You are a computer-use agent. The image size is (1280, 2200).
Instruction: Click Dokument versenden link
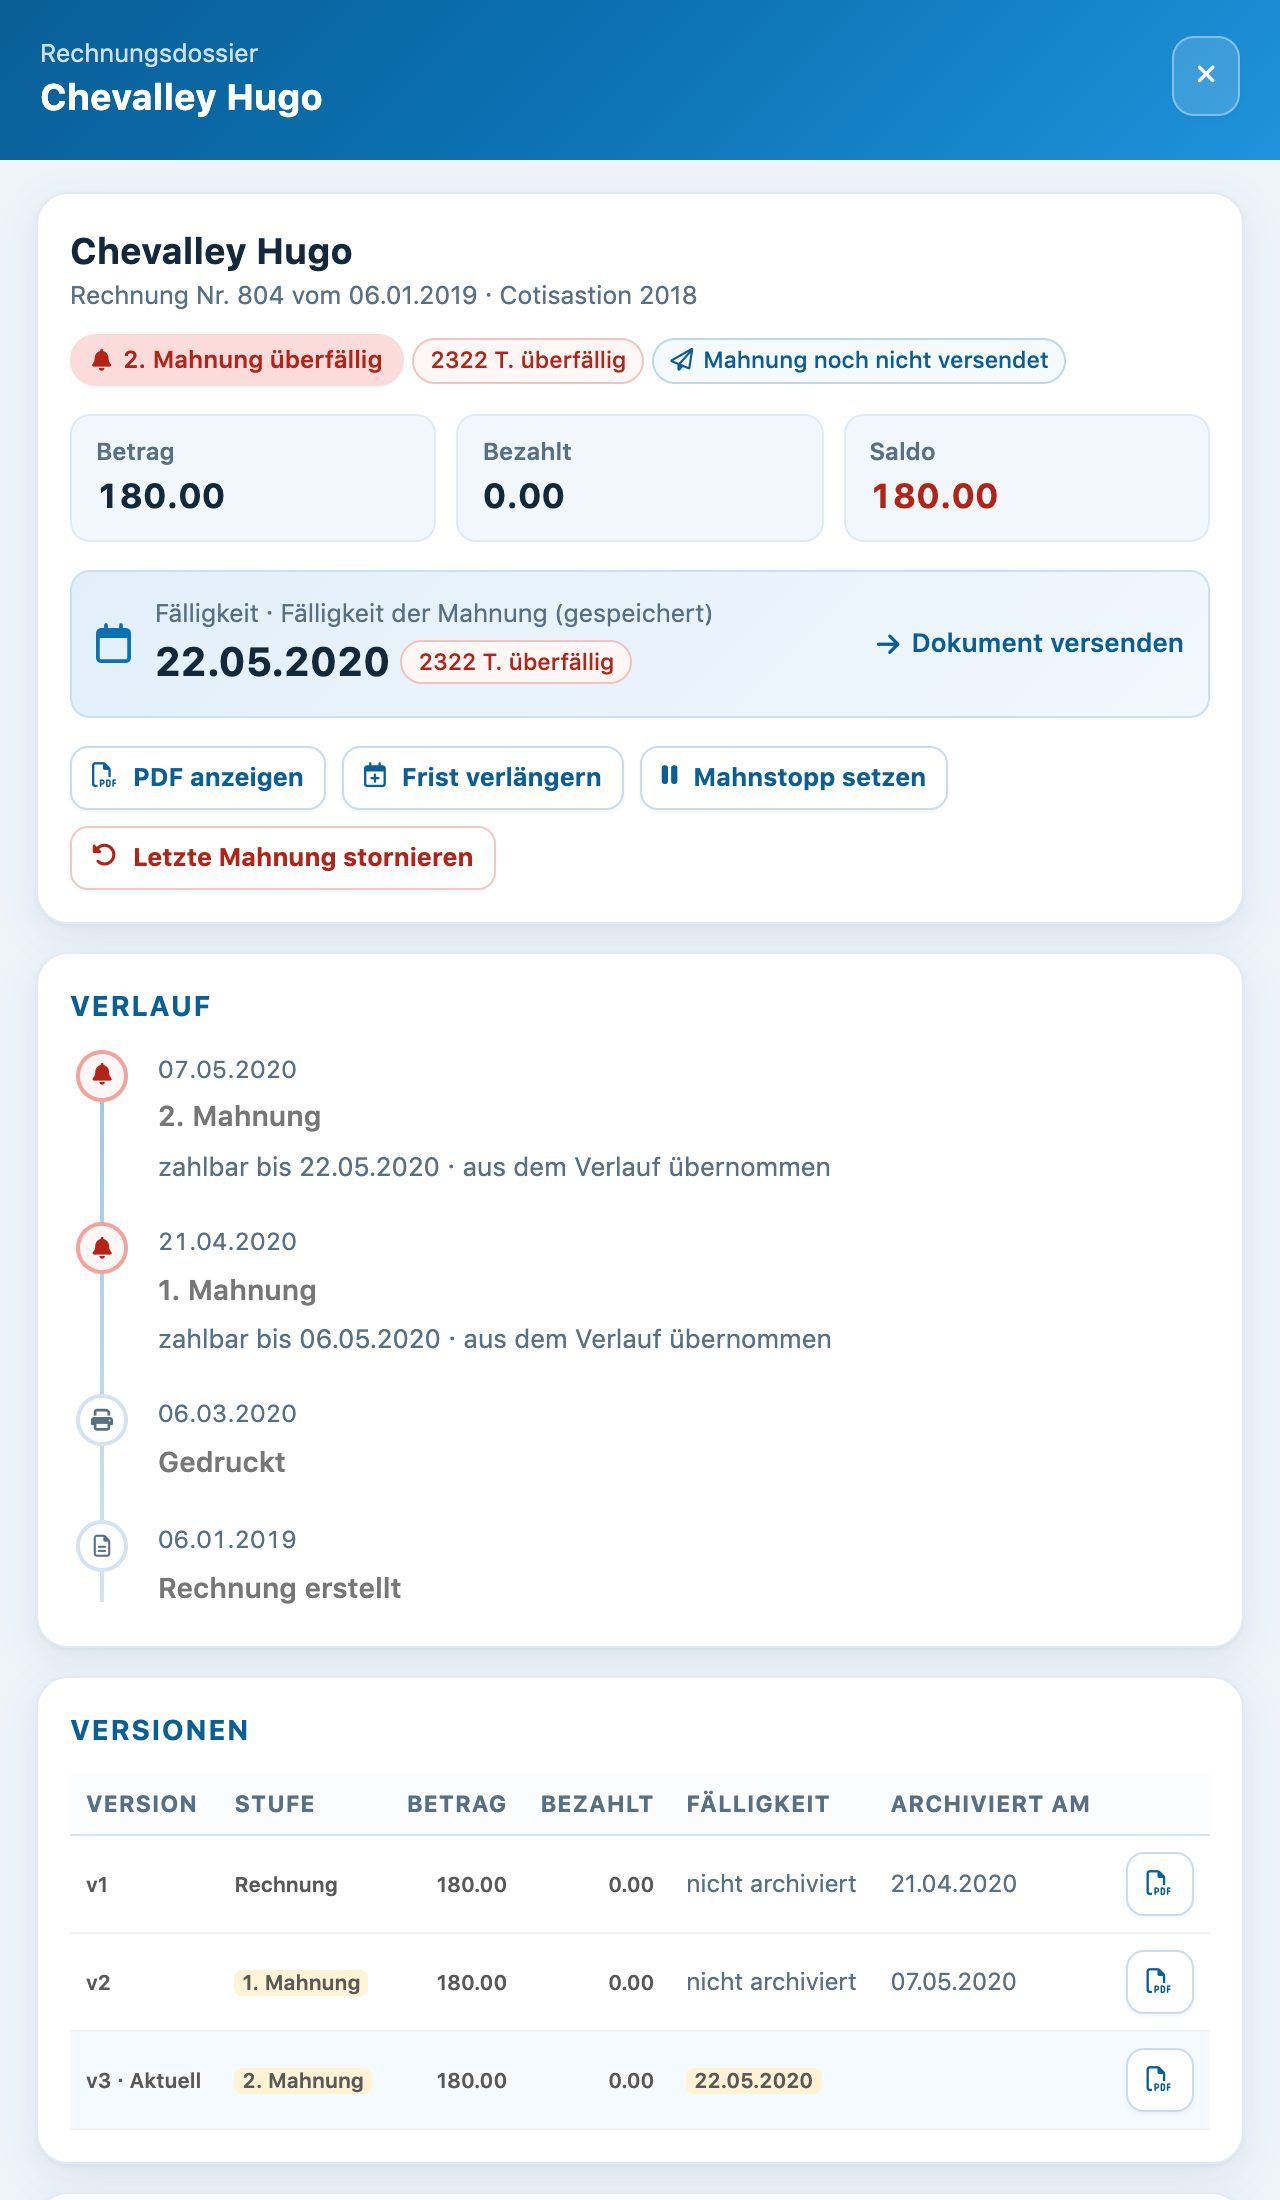coord(1030,643)
